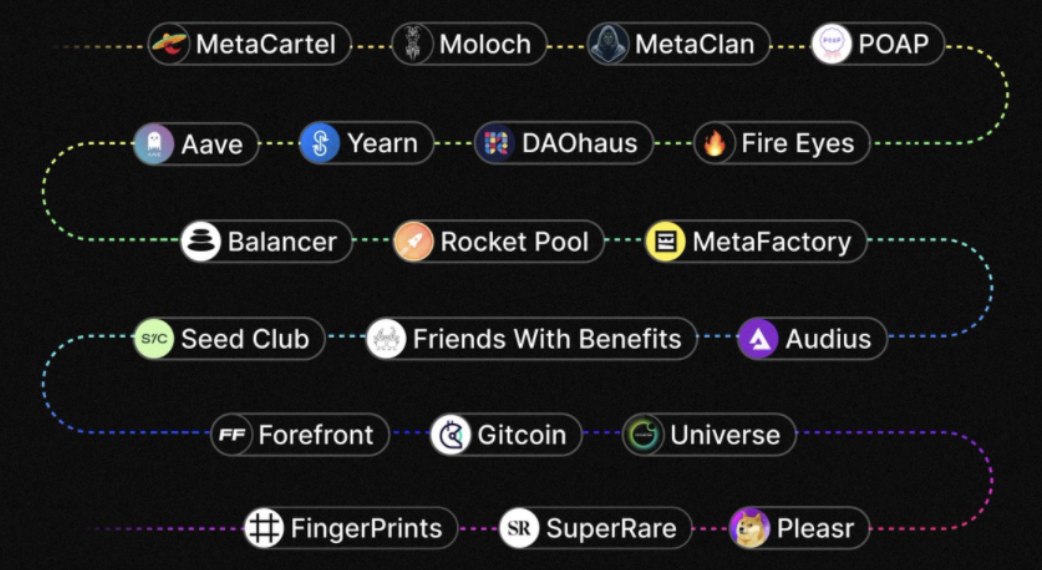Image resolution: width=1042 pixels, height=570 pixels.
Task: Click the MetaCartel sombrero logo icon
Action: [169, 44]
